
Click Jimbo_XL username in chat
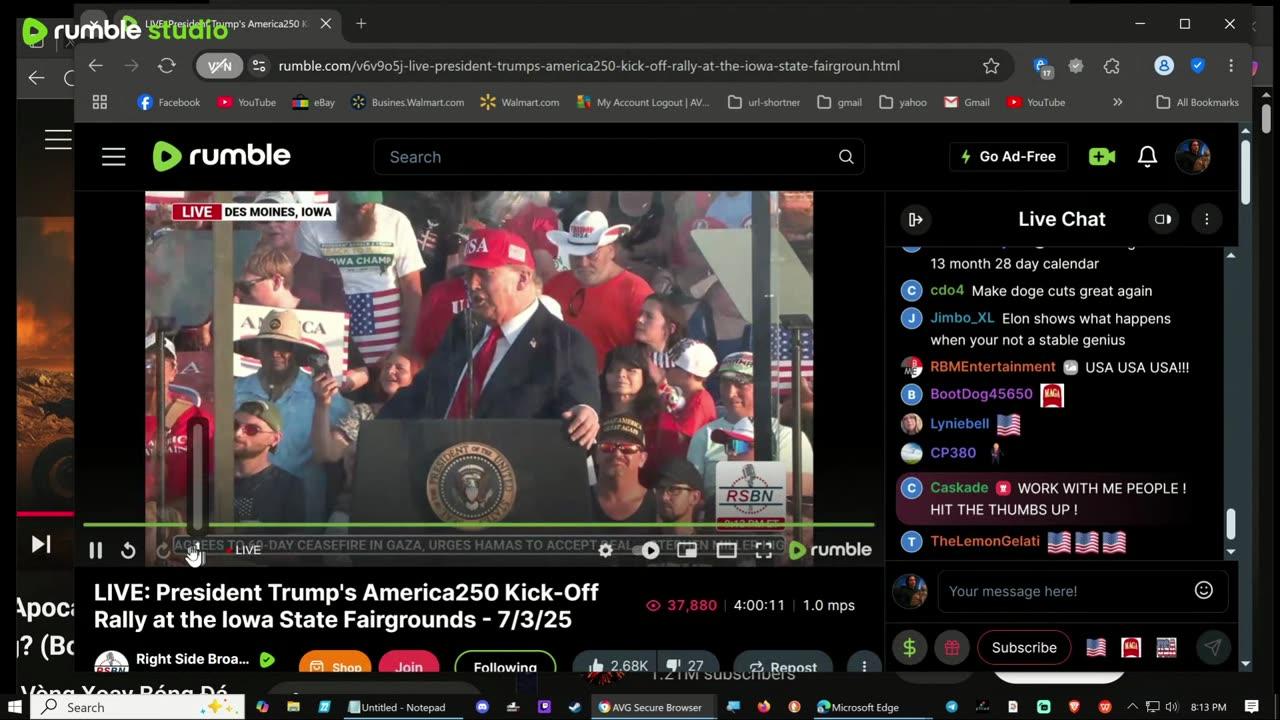click(x=962, y=318)
